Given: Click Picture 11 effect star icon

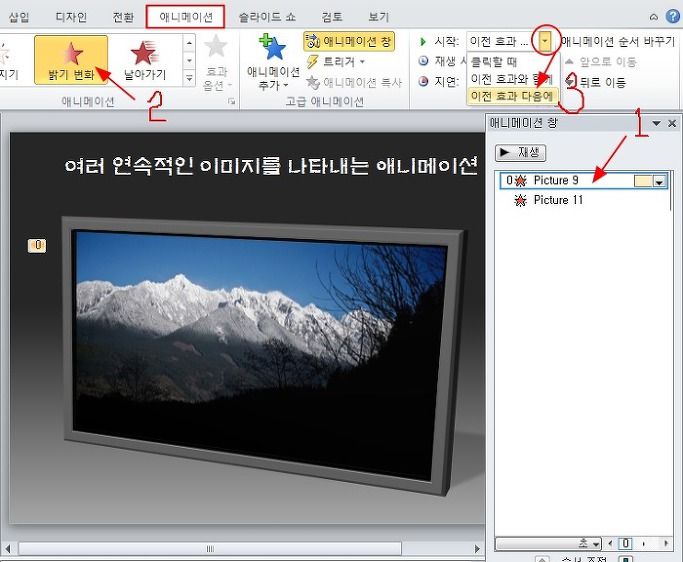Looking at the screenshot, I should (x=521, y=200).
